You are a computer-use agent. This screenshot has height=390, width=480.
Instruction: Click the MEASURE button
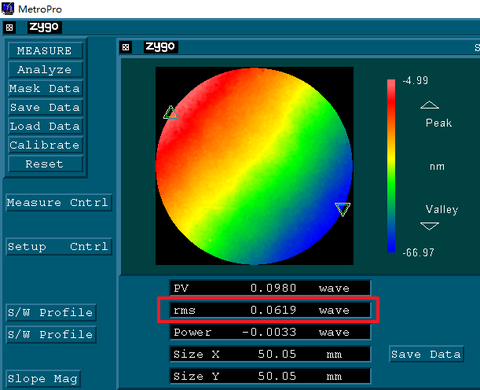pyautogui.click(x=45, y=51)
